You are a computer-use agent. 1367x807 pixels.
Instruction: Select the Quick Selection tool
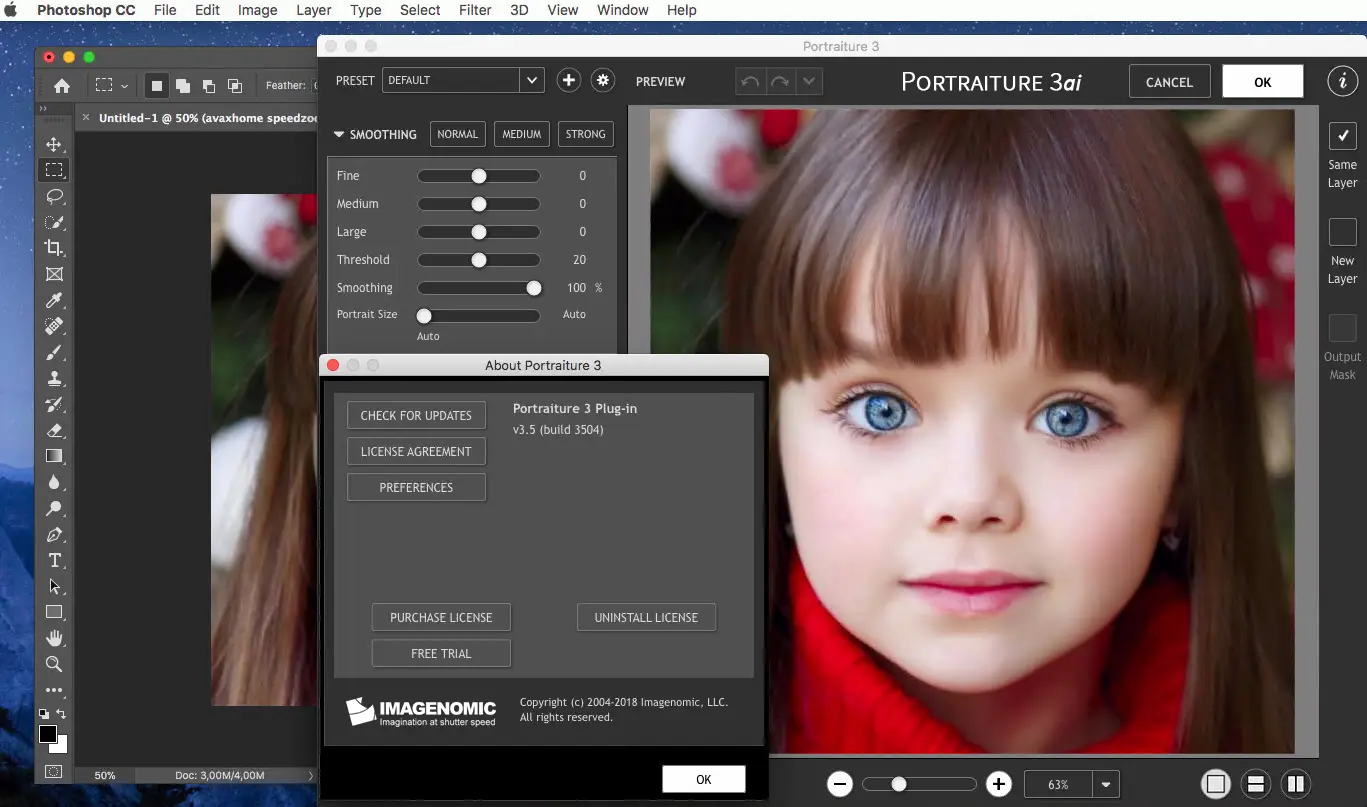[x=54, y=222]
